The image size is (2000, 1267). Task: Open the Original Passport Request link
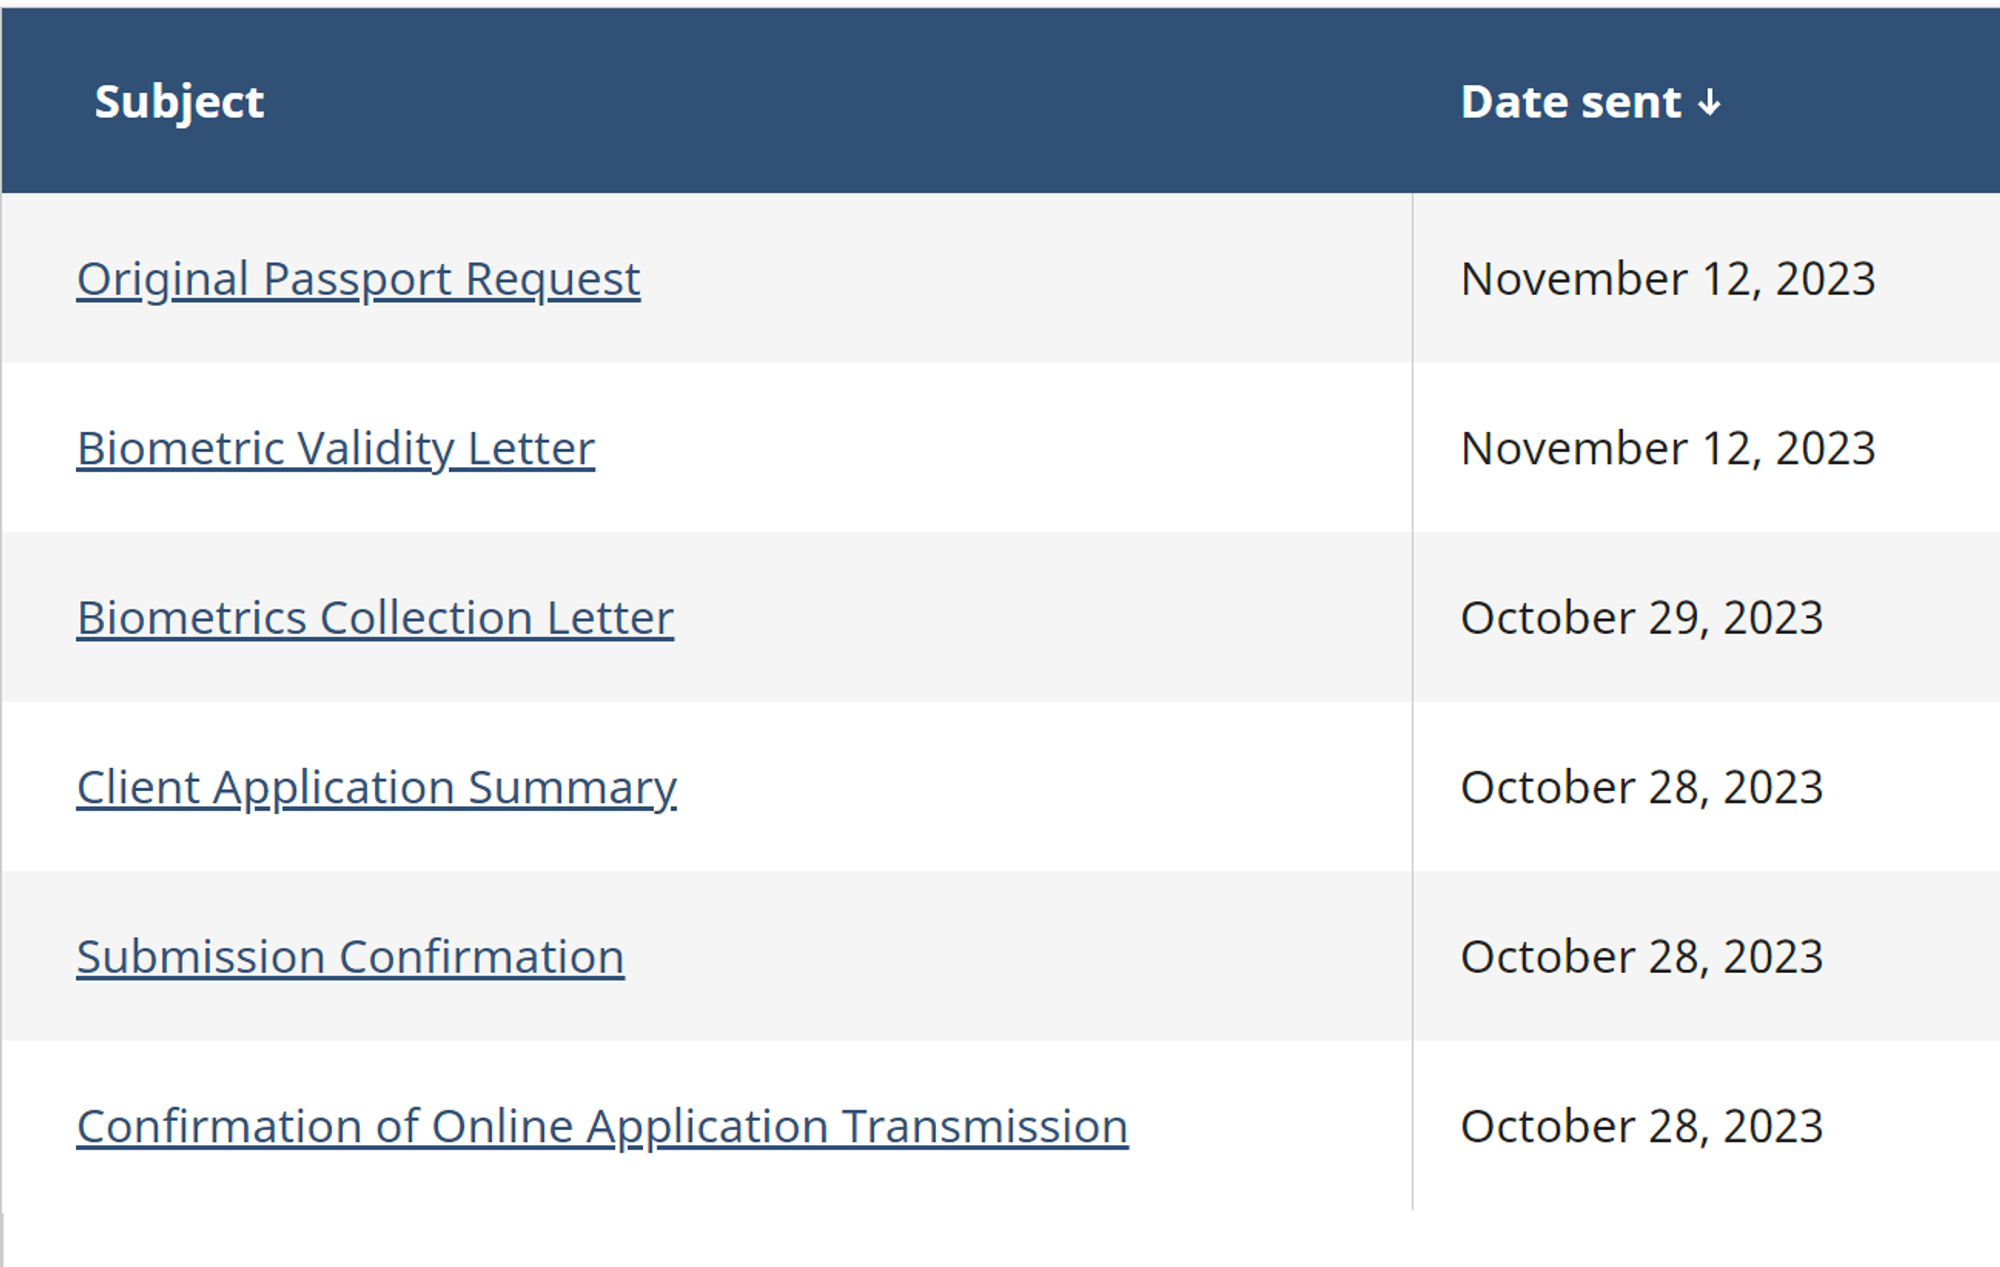click(358, 279)
